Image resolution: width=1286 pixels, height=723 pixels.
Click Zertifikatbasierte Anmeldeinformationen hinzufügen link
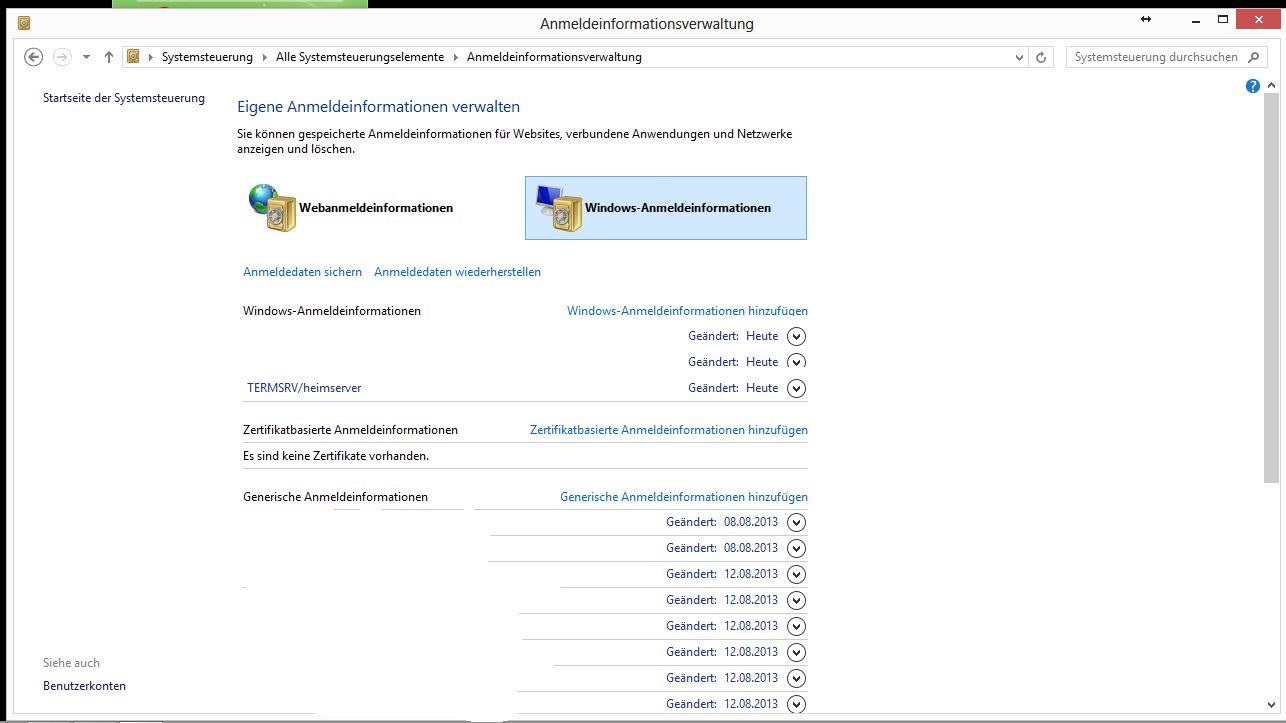[669, 430]
